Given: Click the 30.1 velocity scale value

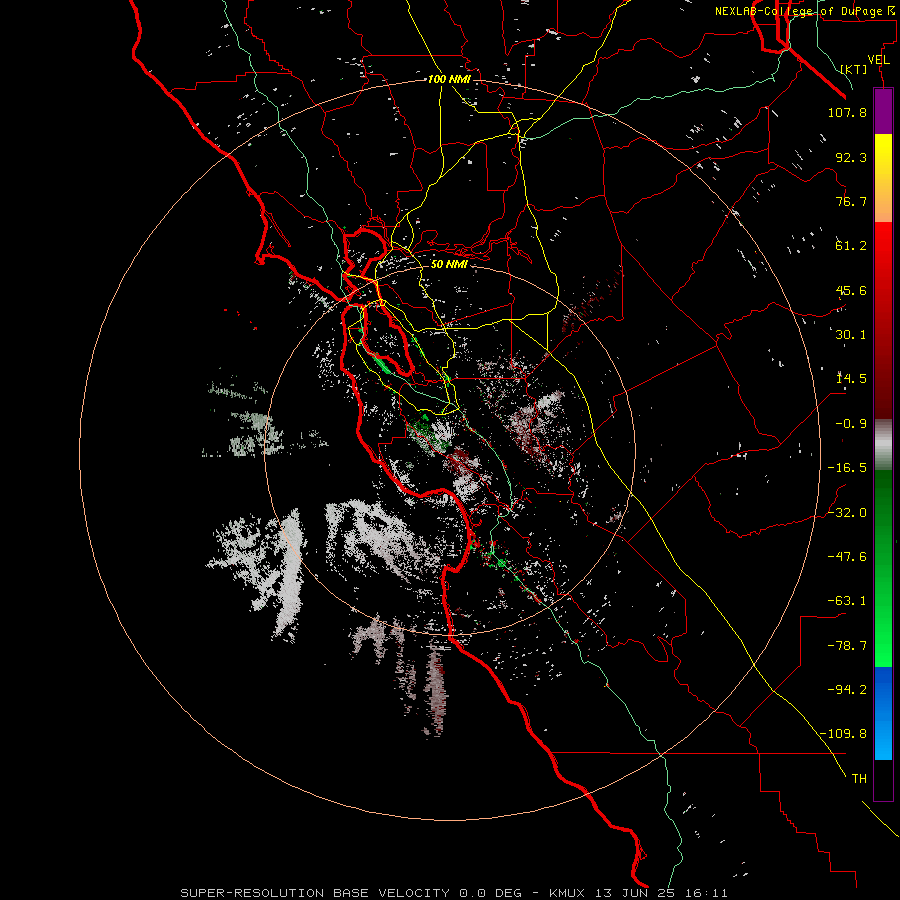Looking at the screenshot, I should (x=851, y=335).
